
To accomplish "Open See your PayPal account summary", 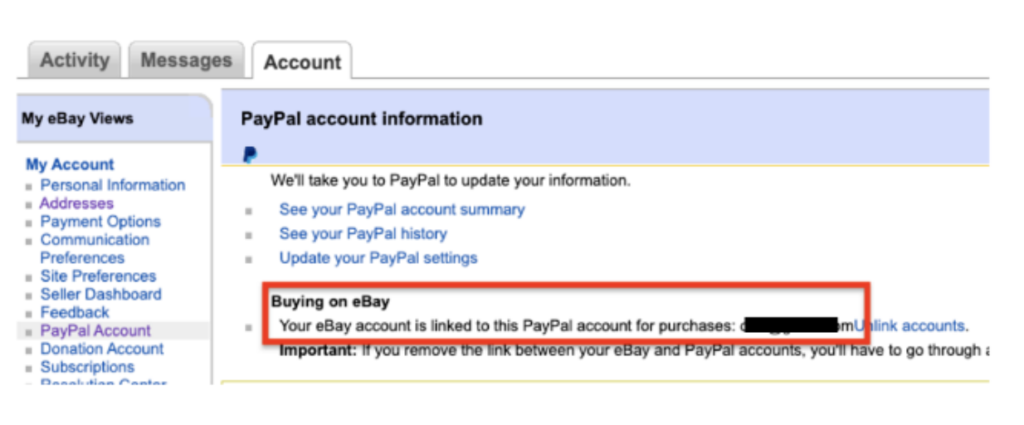I will click(x=402, y=209).
